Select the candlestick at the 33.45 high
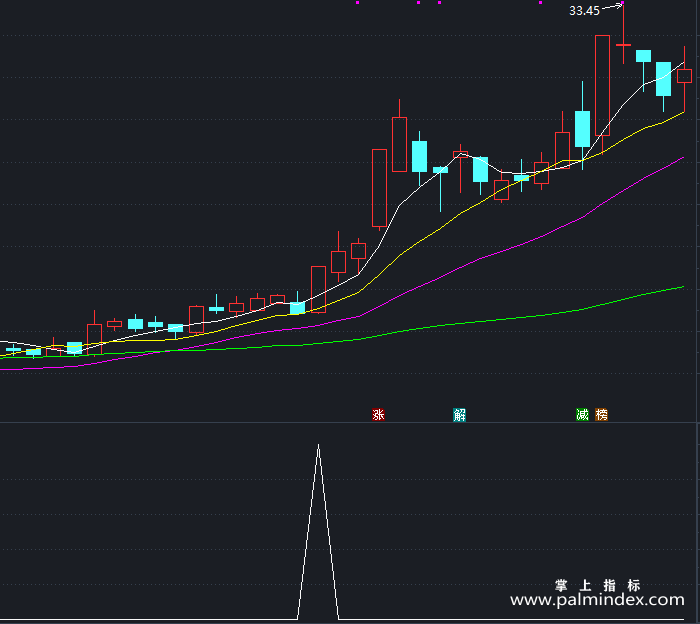 (x=623, y=45)
